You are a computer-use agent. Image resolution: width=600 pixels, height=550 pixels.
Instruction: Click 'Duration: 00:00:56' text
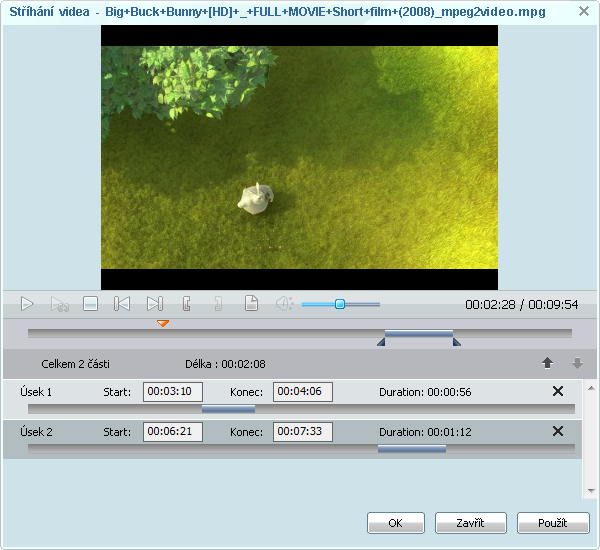click(425, 392)
